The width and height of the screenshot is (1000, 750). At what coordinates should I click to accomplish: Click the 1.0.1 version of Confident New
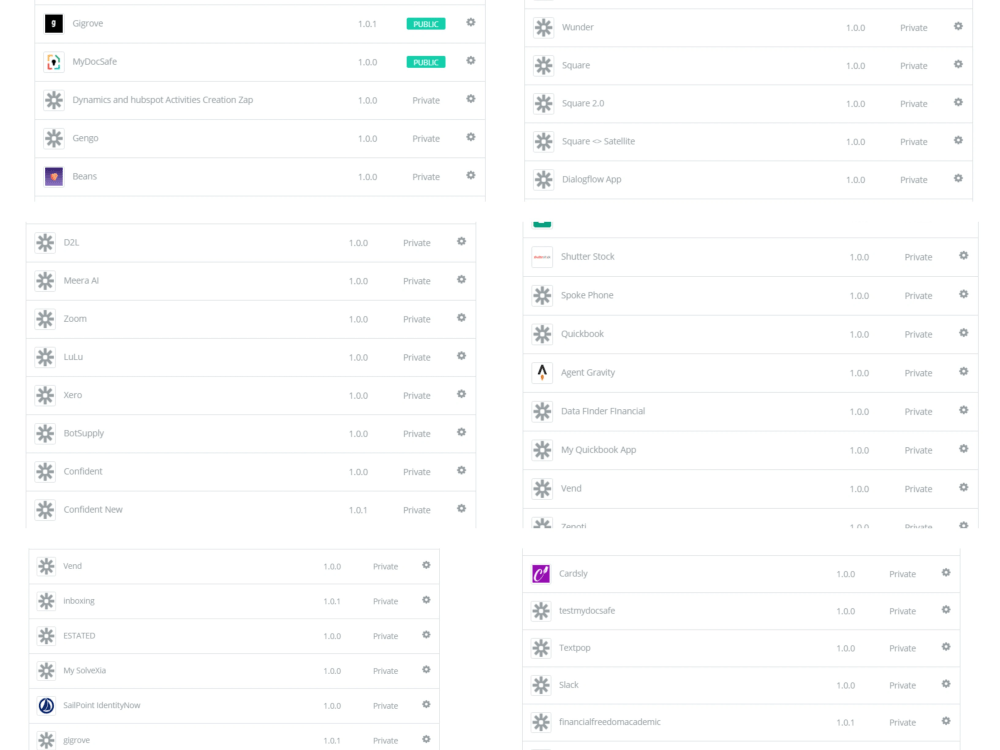tap(358, 510)
